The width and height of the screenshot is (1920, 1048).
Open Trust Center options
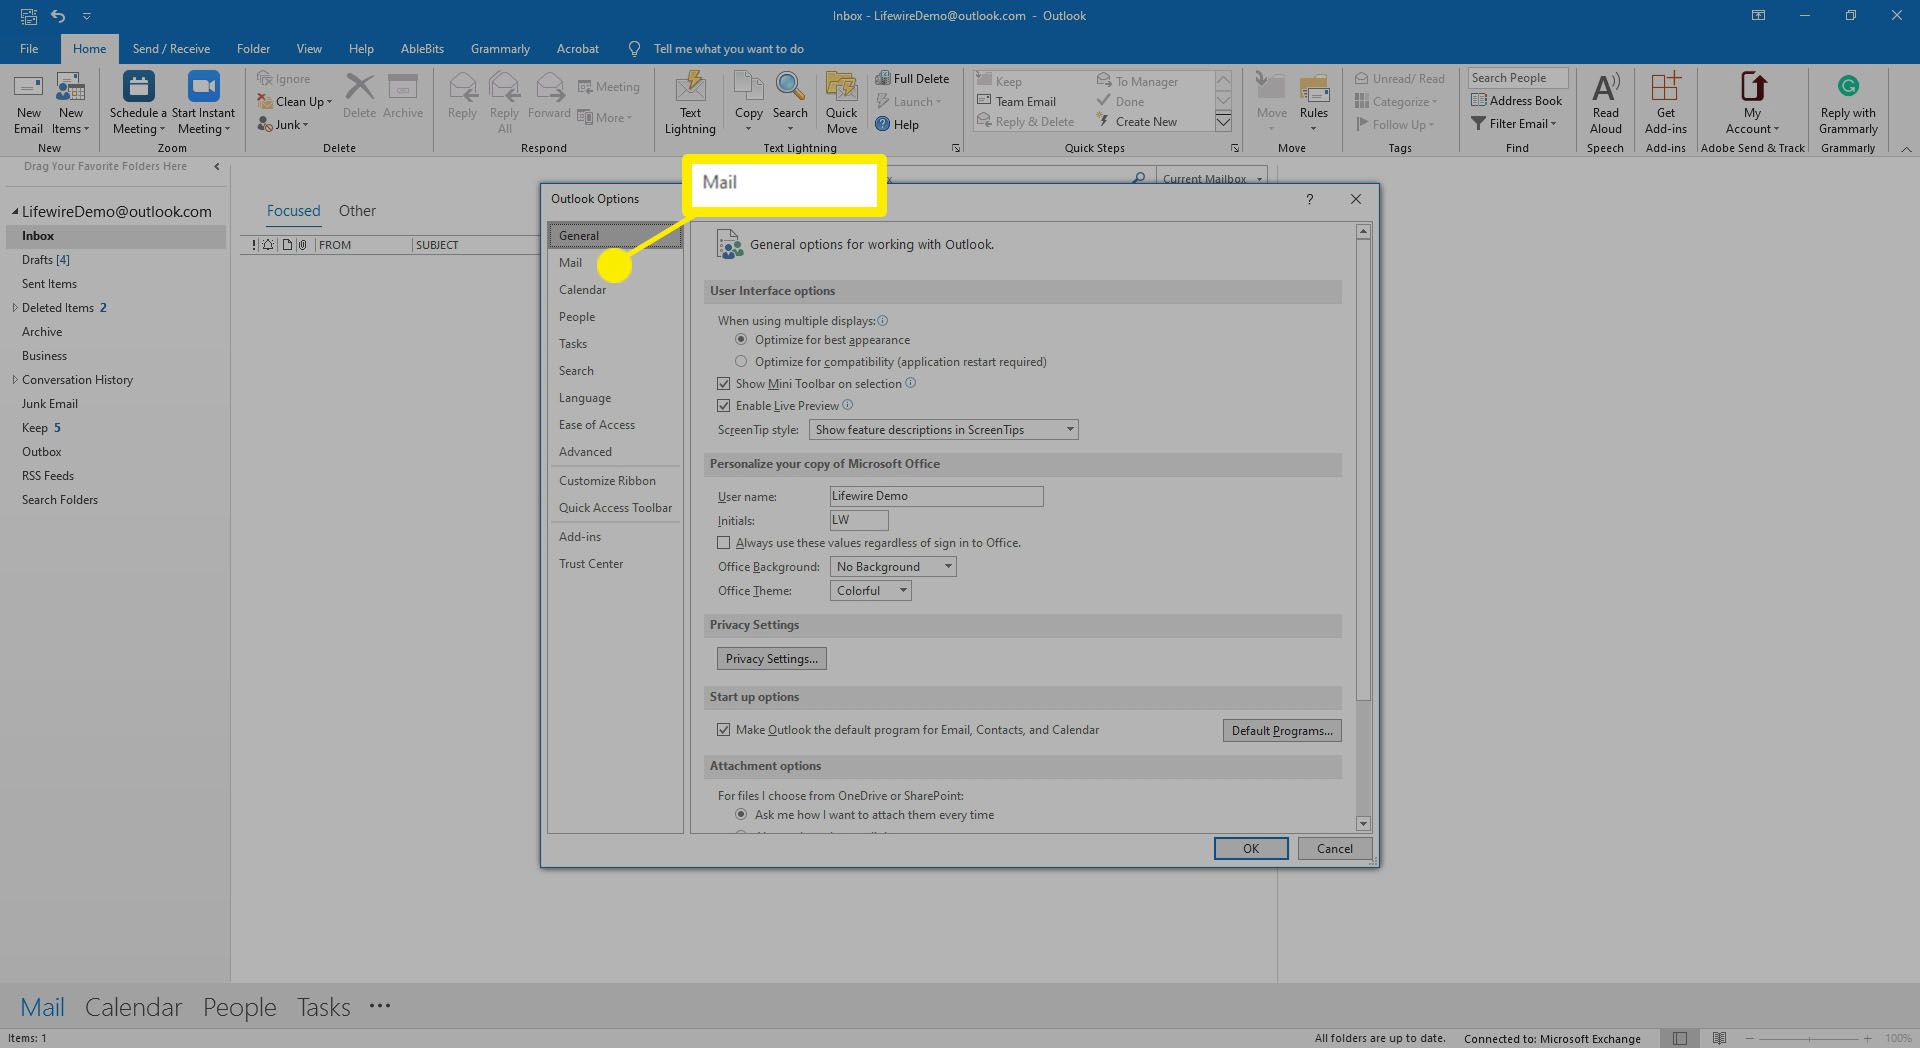click(615, 564)
